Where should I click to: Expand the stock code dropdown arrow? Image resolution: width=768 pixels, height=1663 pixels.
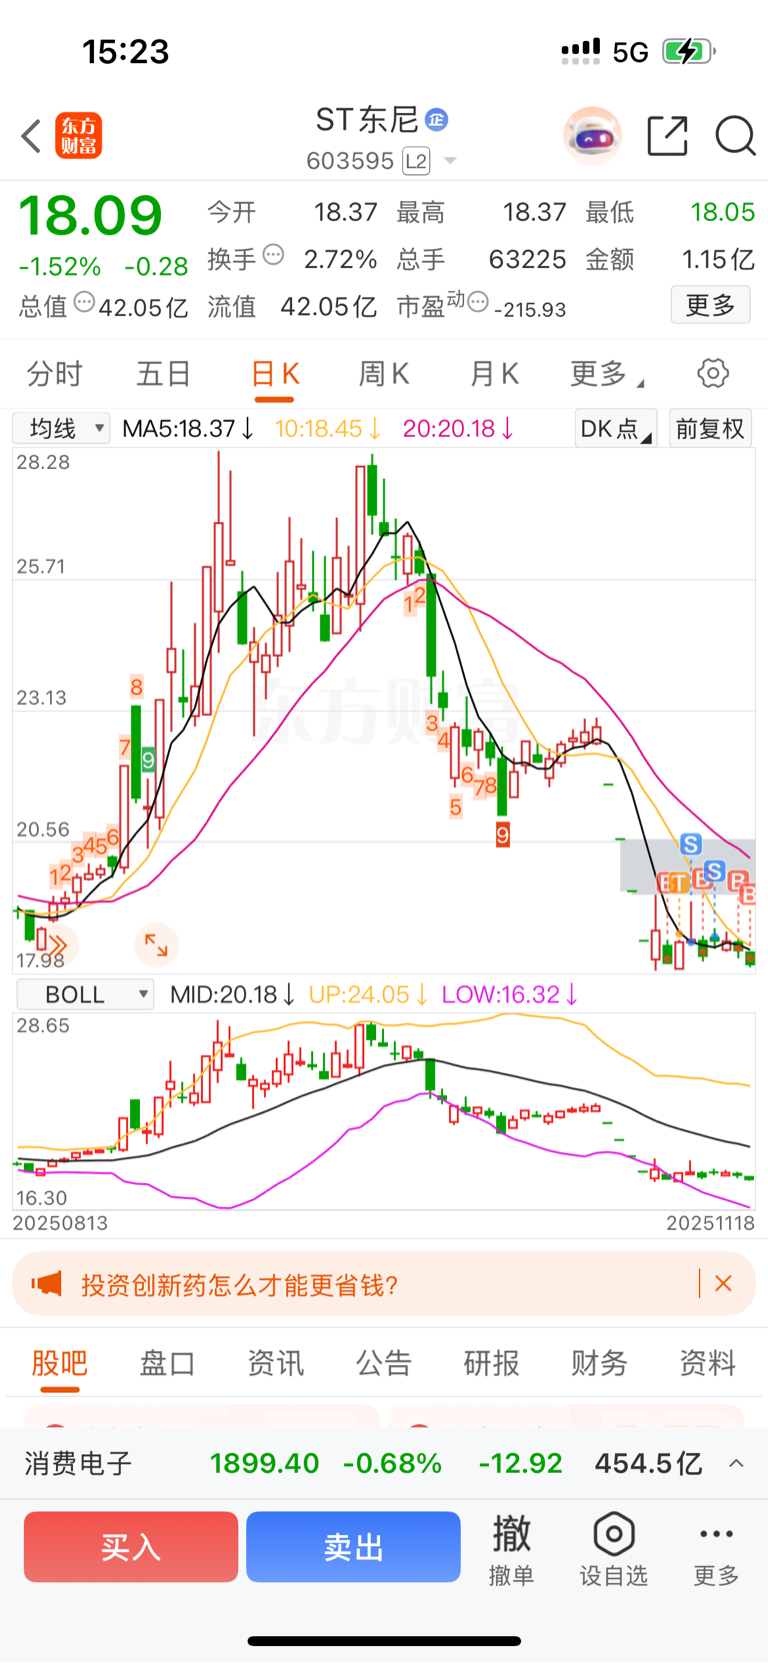pyautogui.click(x=450, y=161)
